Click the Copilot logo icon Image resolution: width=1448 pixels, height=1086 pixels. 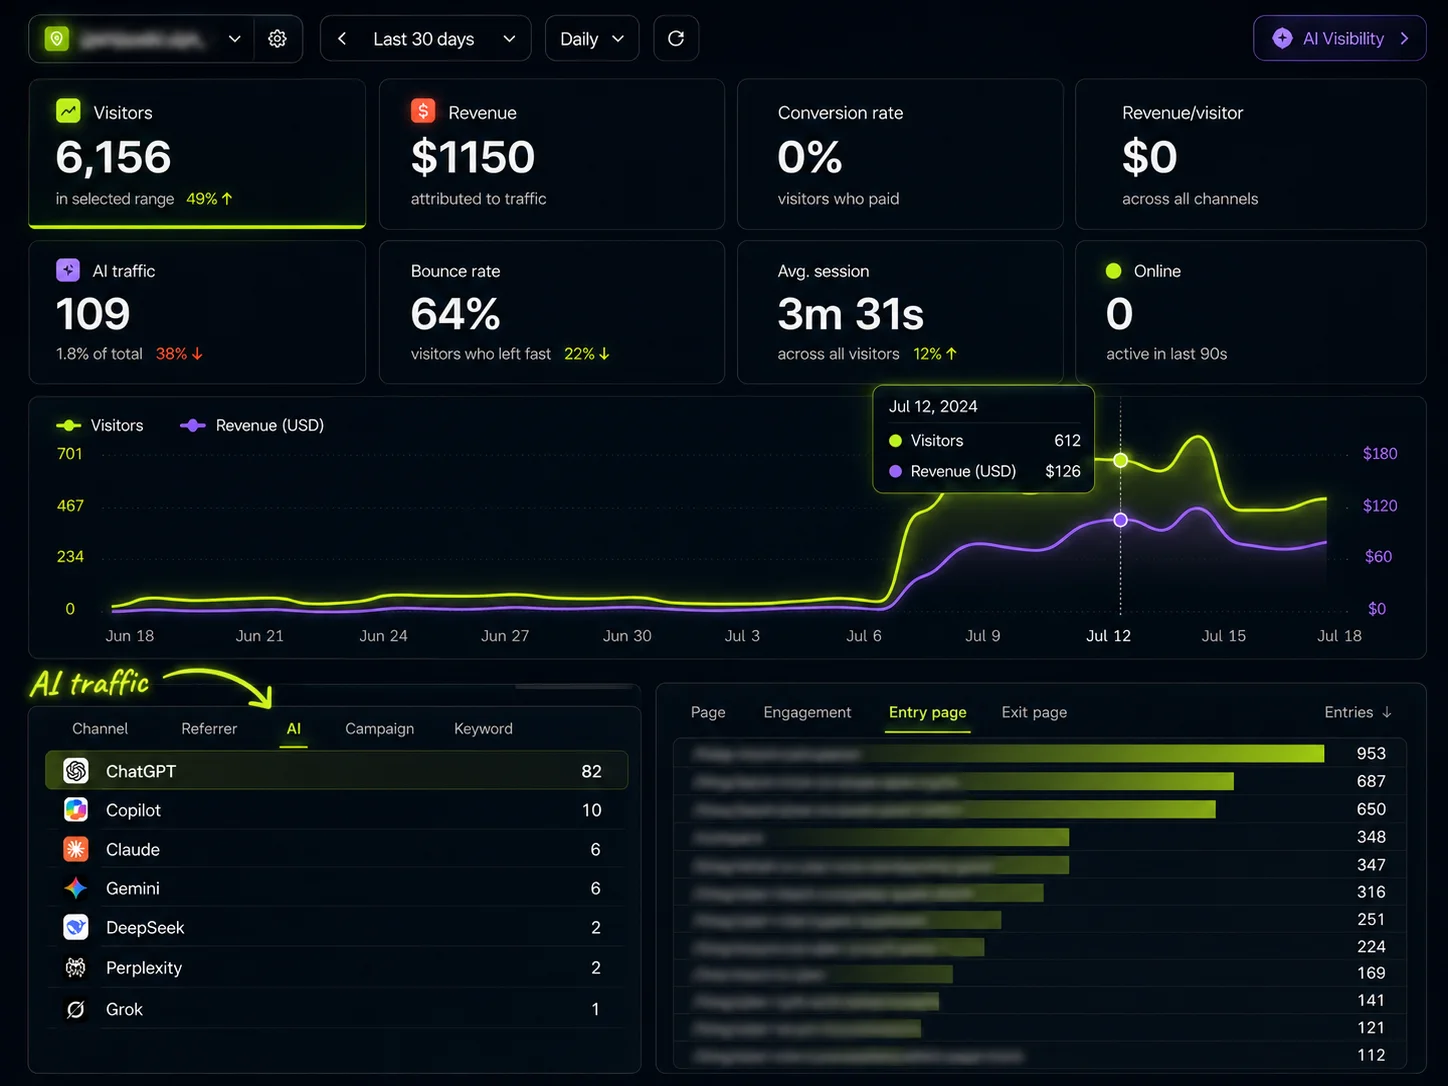[x=76, y=810]
